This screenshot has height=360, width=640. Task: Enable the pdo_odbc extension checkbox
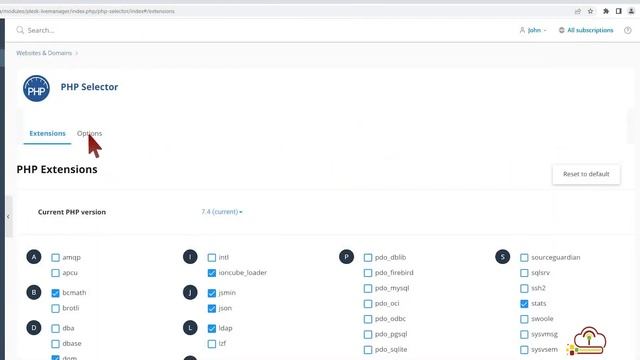click(368, 319)
